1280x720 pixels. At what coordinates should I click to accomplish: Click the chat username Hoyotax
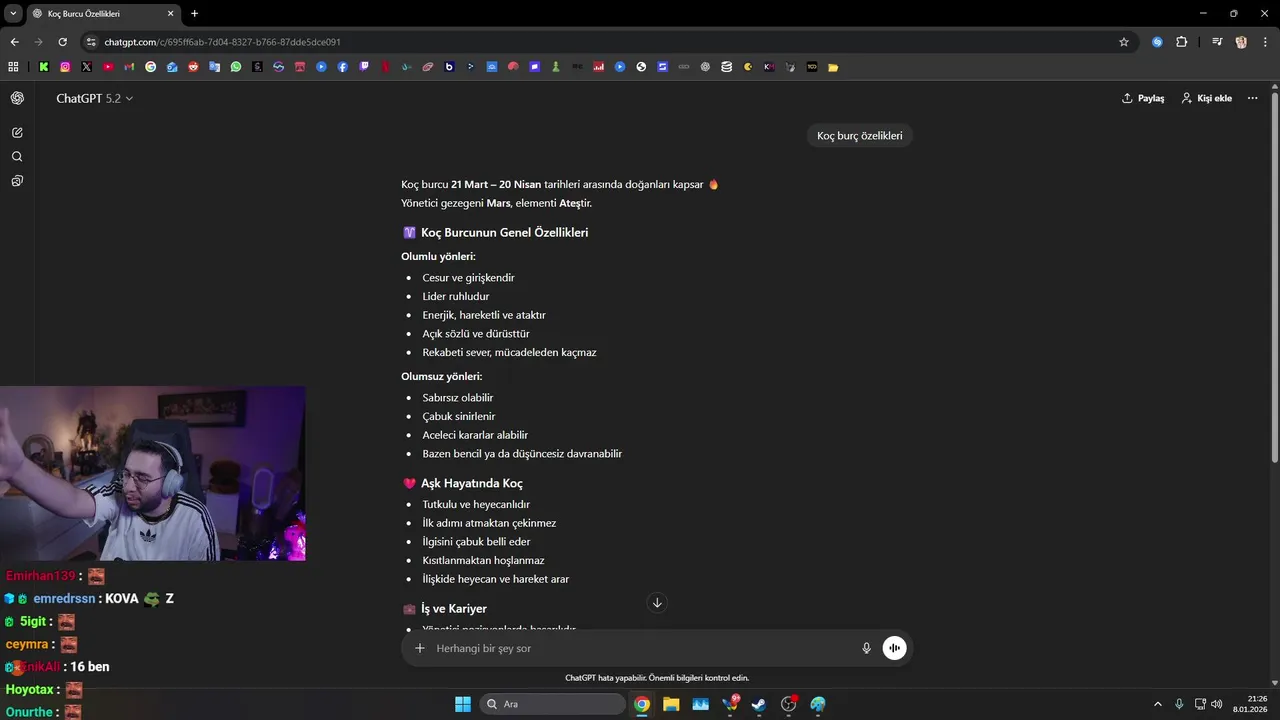pos(29,690)
